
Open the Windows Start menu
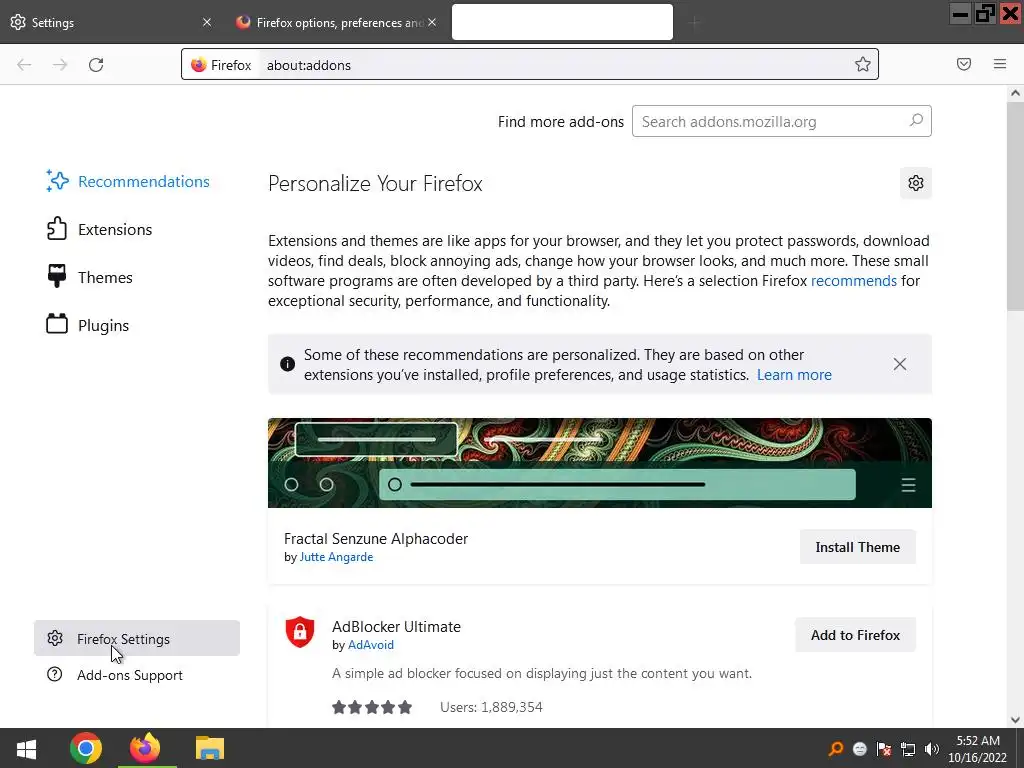26,748
